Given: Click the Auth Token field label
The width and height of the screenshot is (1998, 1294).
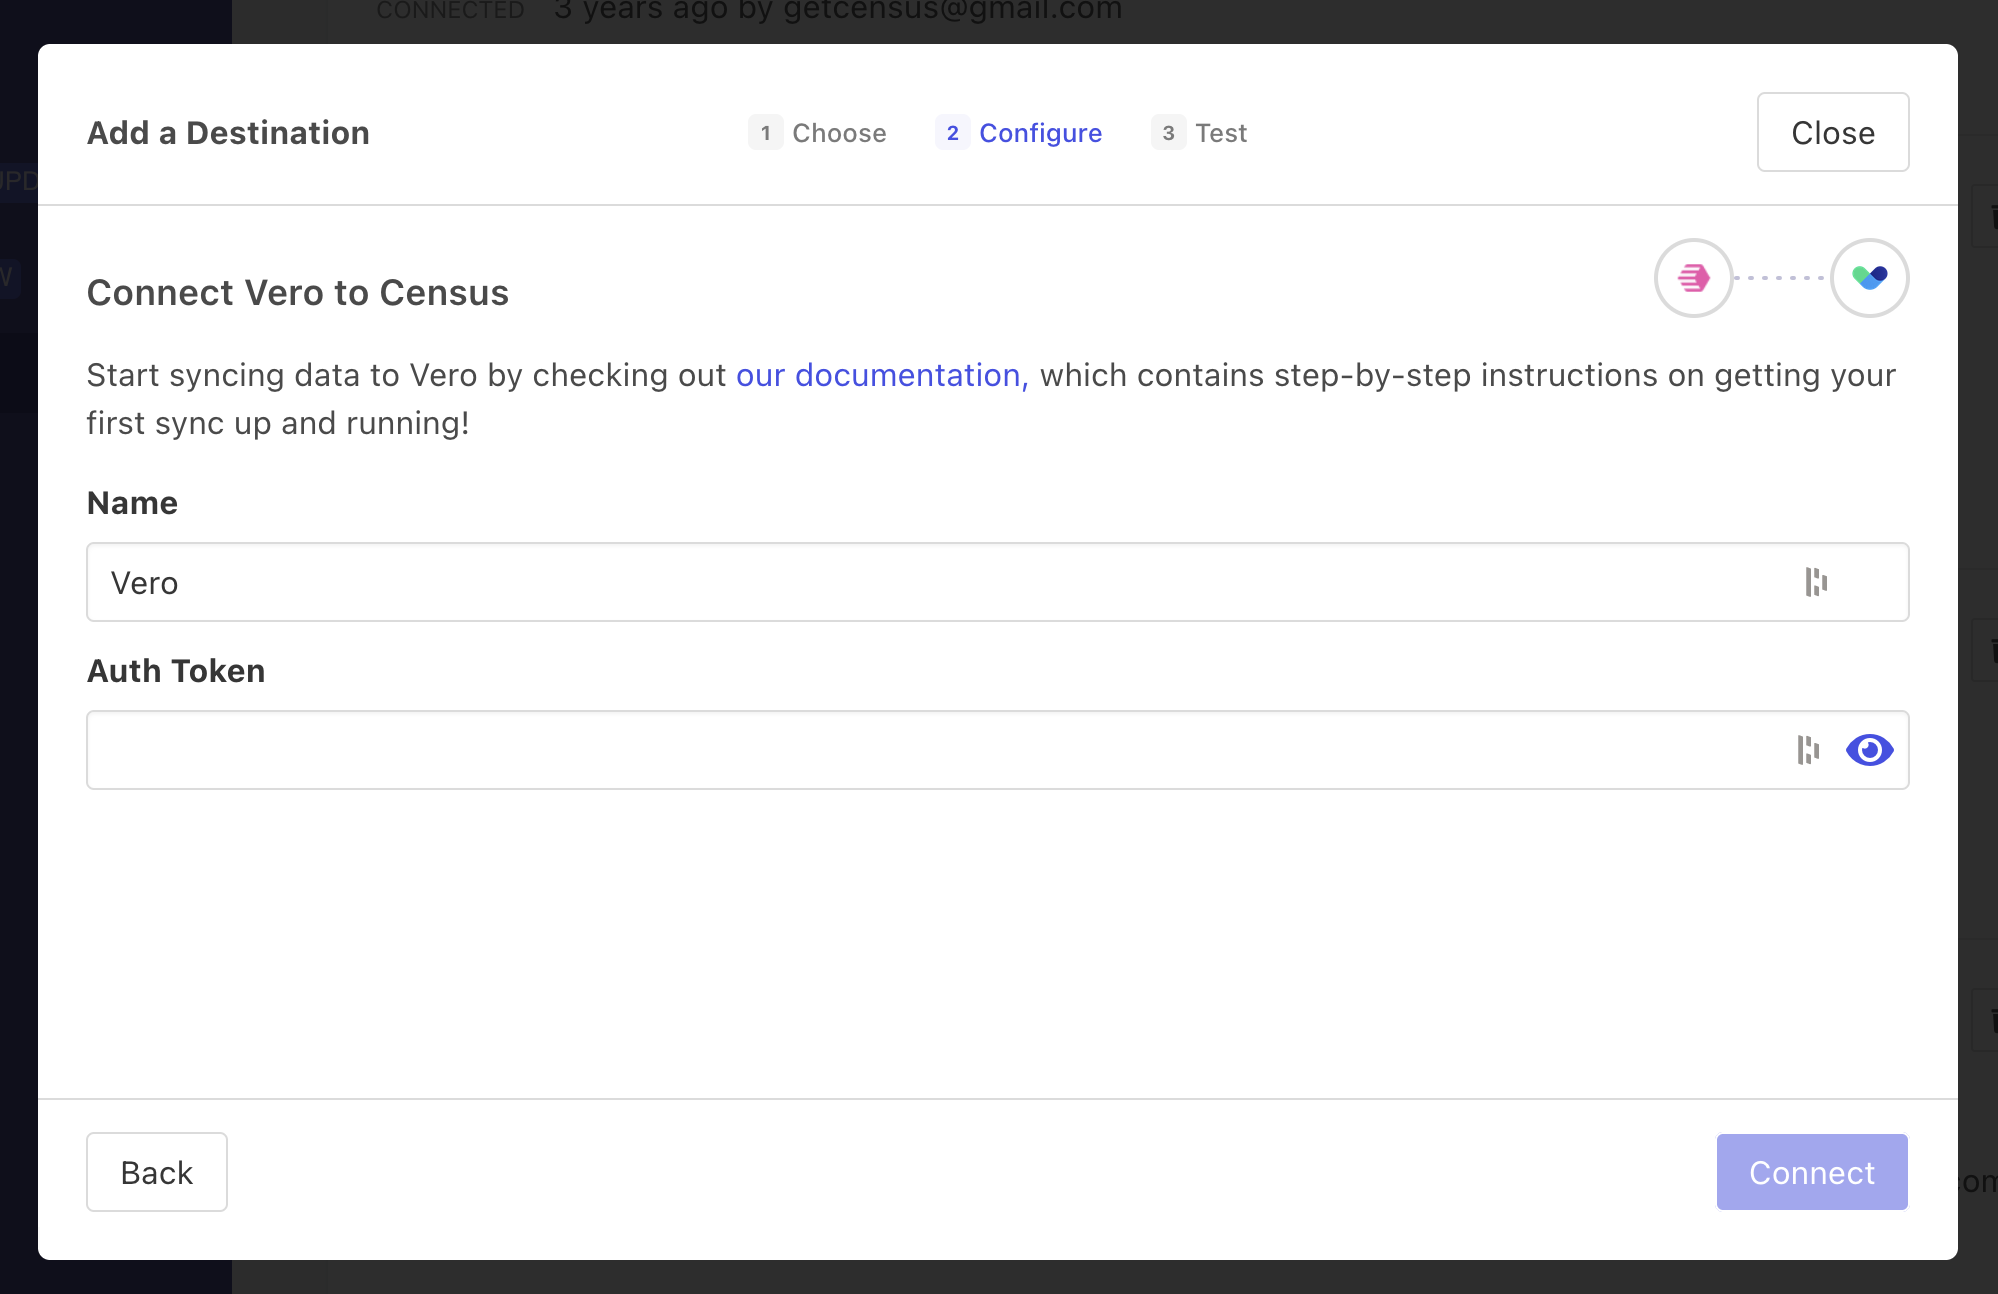Looking at the screenshot, I should tap(176, 671).
